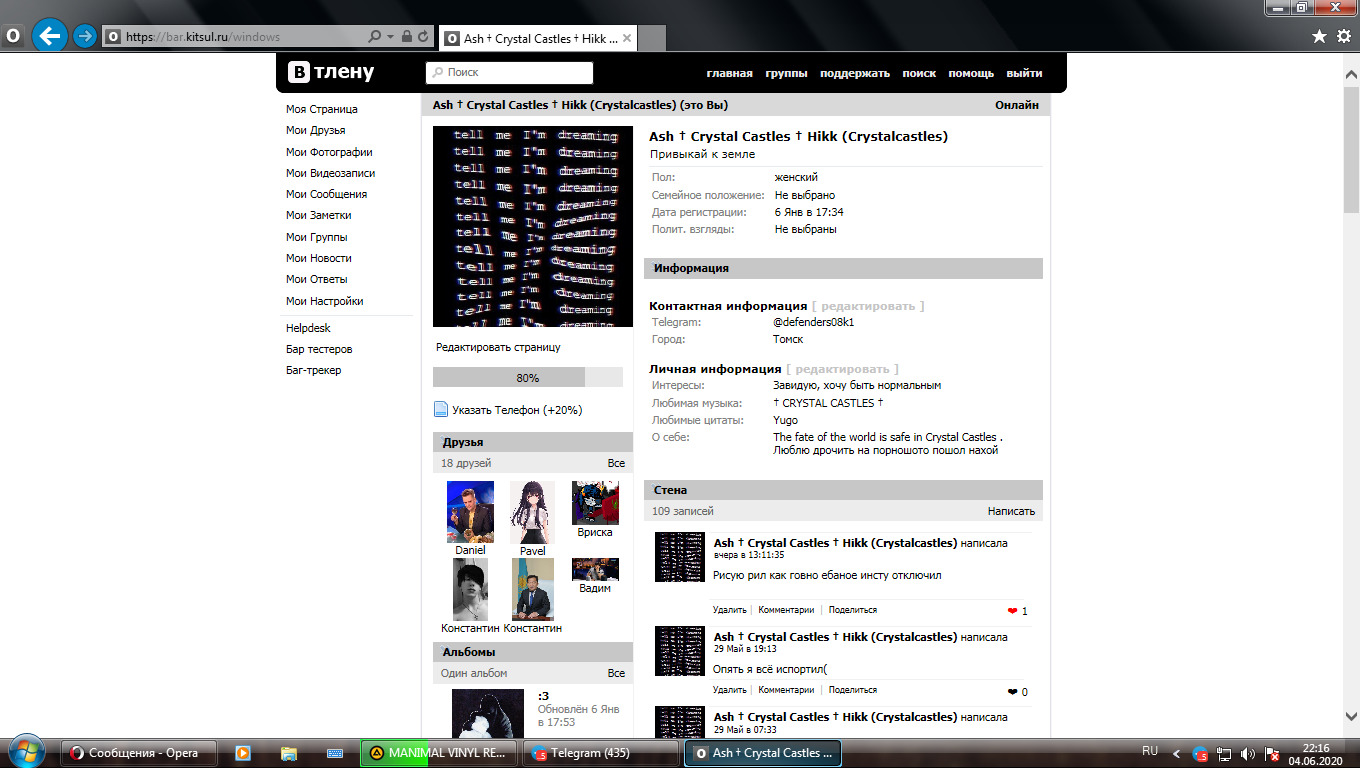
Task: Edit Контактная информация via редактировать
Action: coord(868,306)
